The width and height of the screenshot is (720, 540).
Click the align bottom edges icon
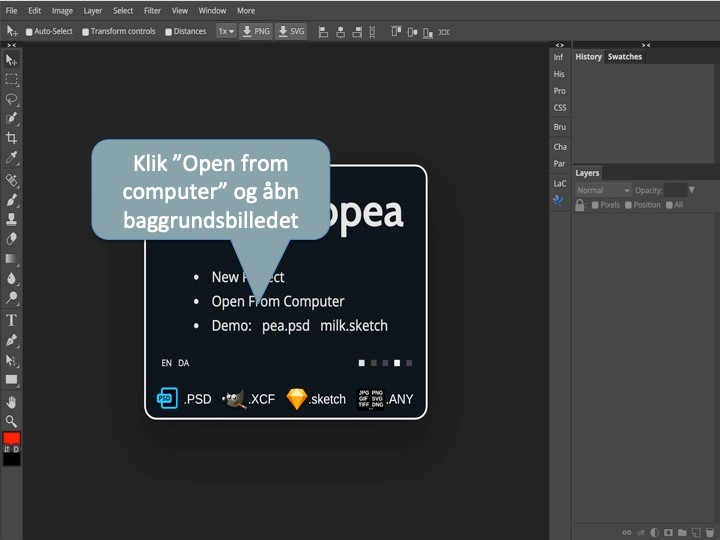coord(428,32)
